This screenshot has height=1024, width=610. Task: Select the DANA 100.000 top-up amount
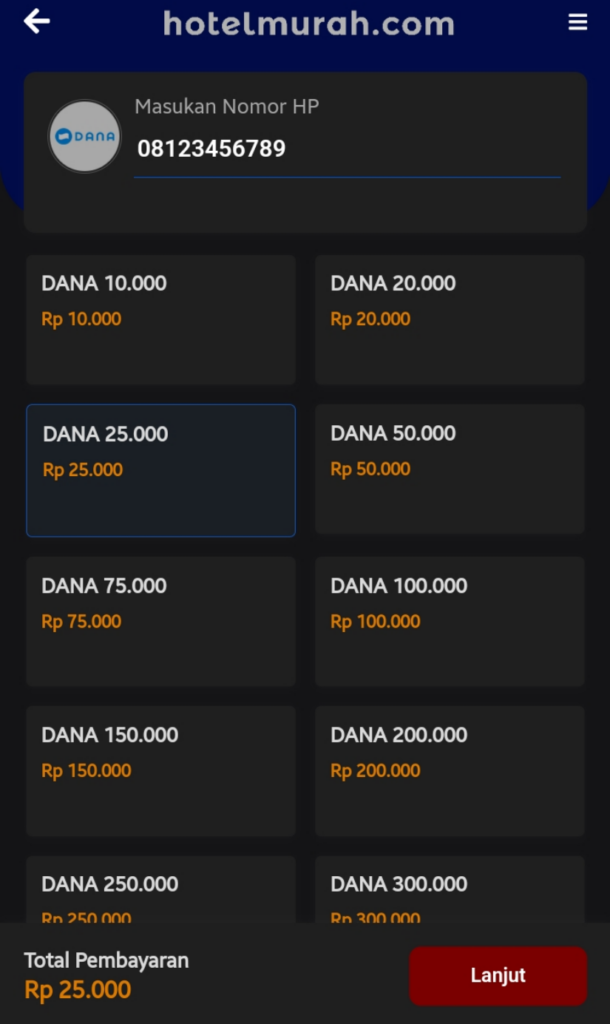pyautogui.click(x=449, y=620)
